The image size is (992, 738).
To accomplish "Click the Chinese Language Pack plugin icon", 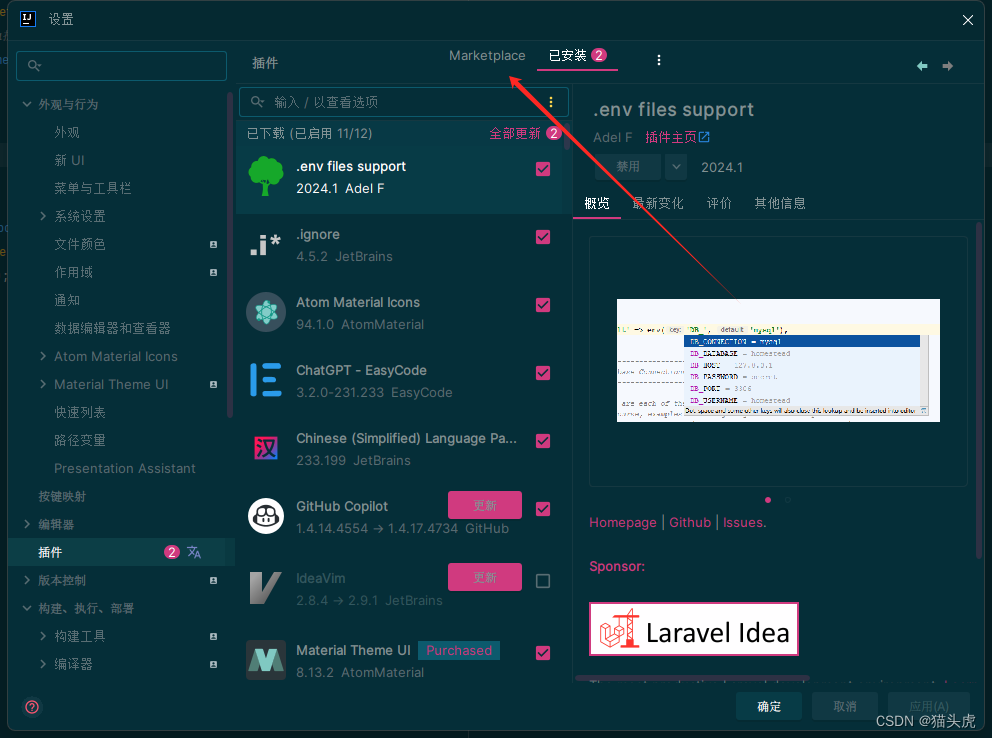I will pyautogui.click(x=266, y=448).
